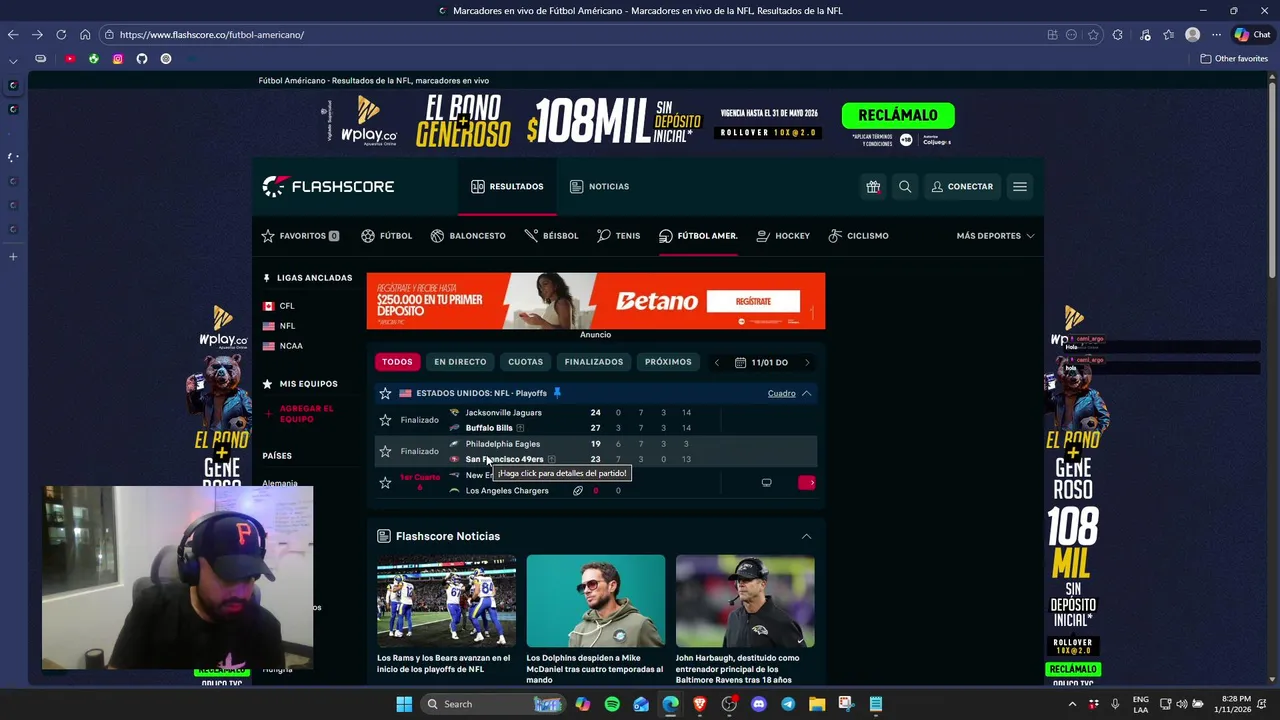This screenshot has width=1280, height=720.
Task: Open the NCAA pinned league
Action: coord(291,346)
